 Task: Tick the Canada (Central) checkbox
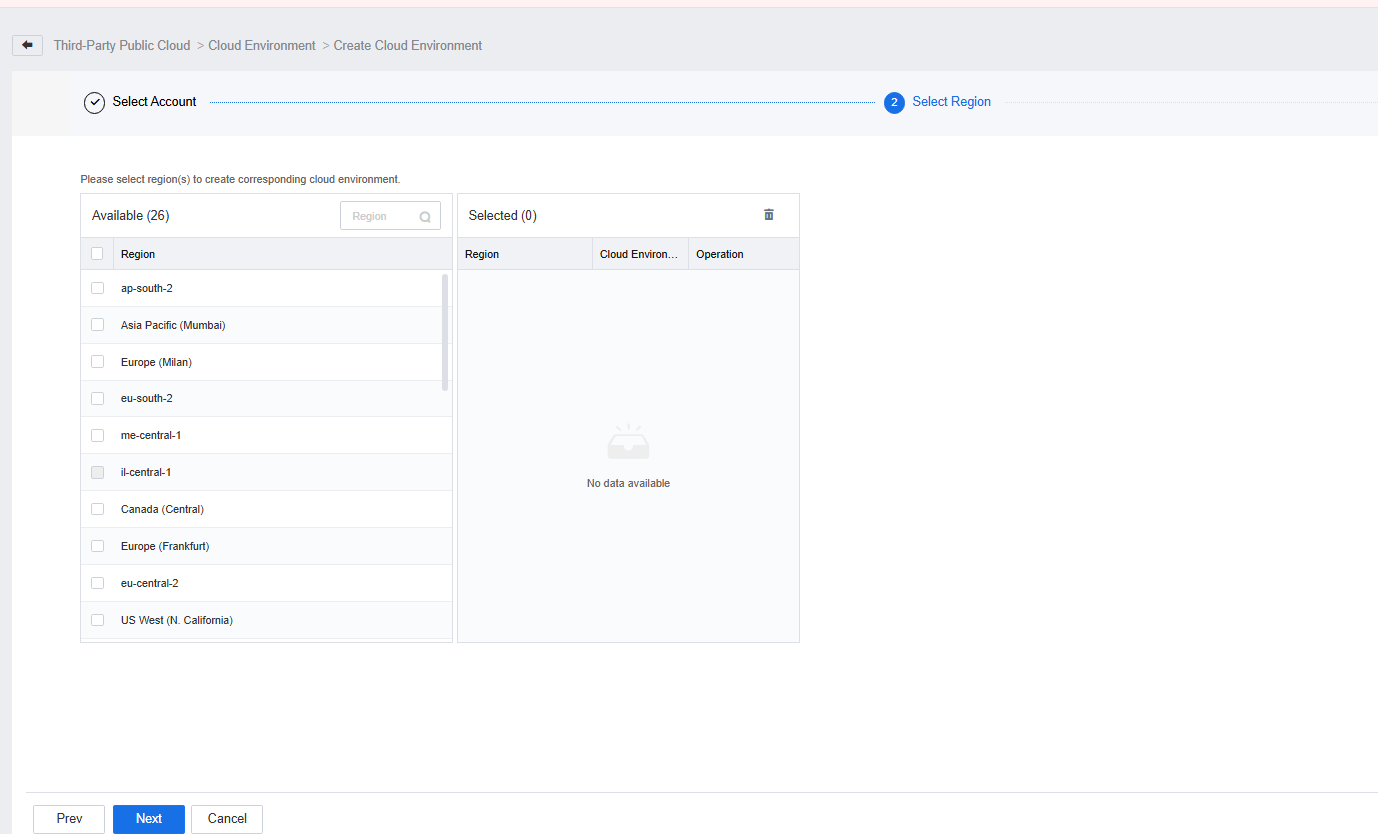(97, 509)
